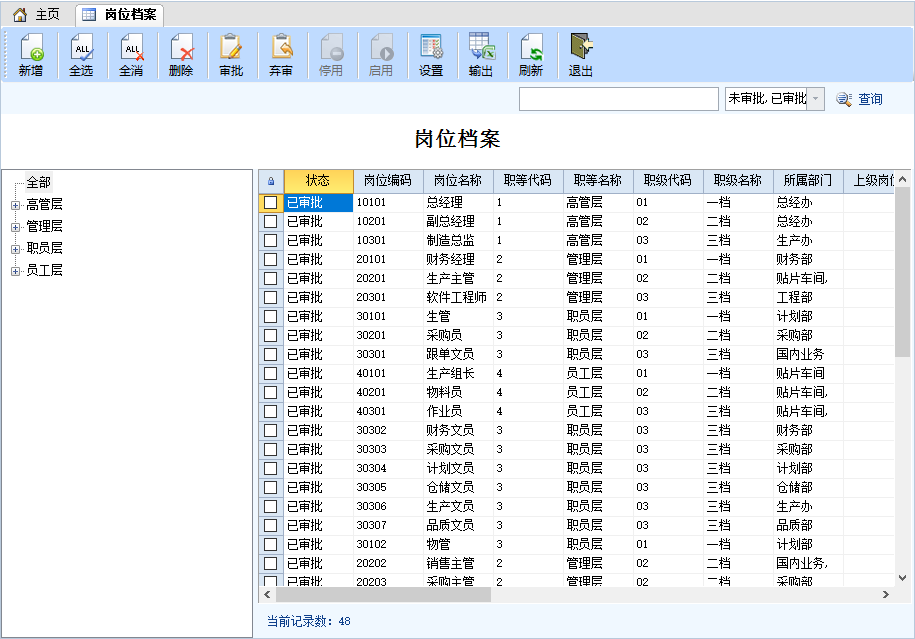Select the 跟单文员 position name cell
Image resolution: width=915 pixels, height=639 pixels.
458,354
